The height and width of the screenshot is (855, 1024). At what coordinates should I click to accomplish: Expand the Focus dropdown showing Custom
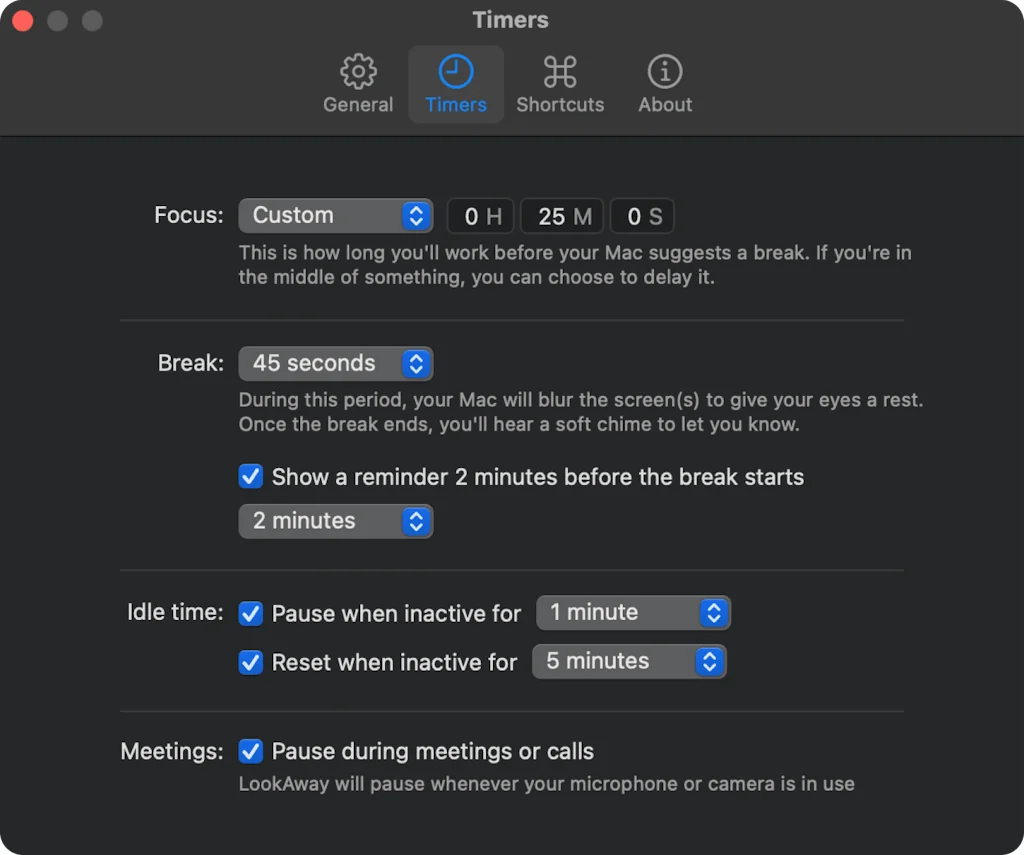(336, 215)
